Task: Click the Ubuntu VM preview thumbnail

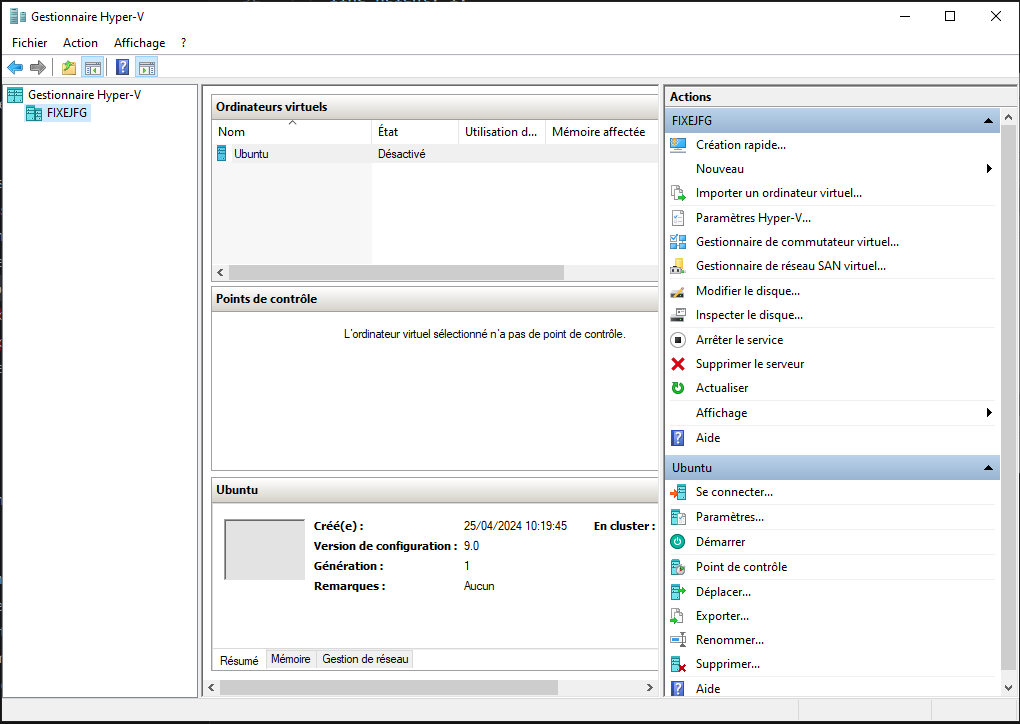Action: click(265, 550)
